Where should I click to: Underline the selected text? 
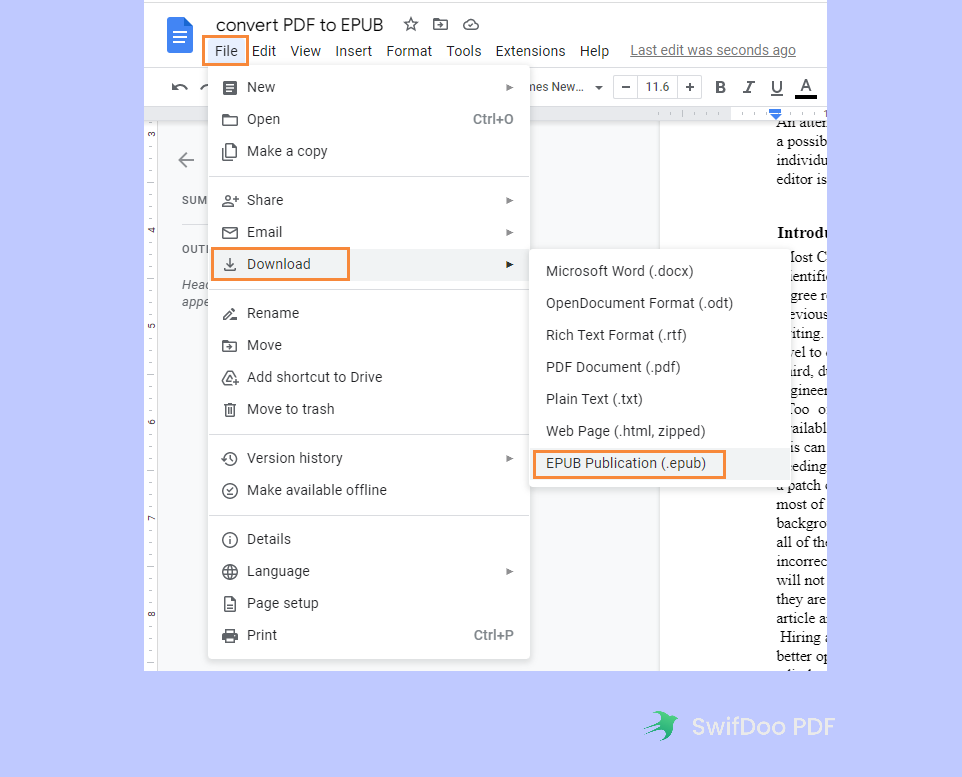[x=777, y=88]
